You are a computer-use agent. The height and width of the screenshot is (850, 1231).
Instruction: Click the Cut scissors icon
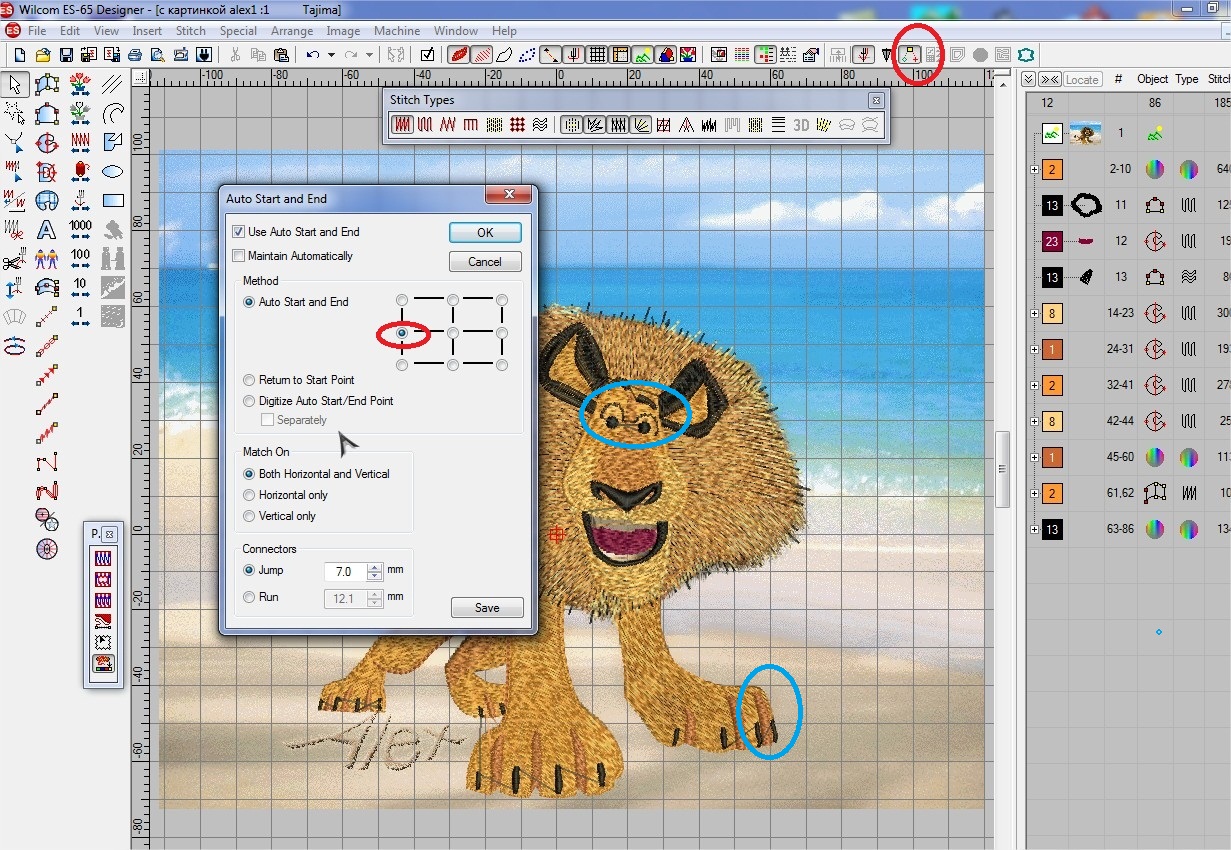pos(236,54)
